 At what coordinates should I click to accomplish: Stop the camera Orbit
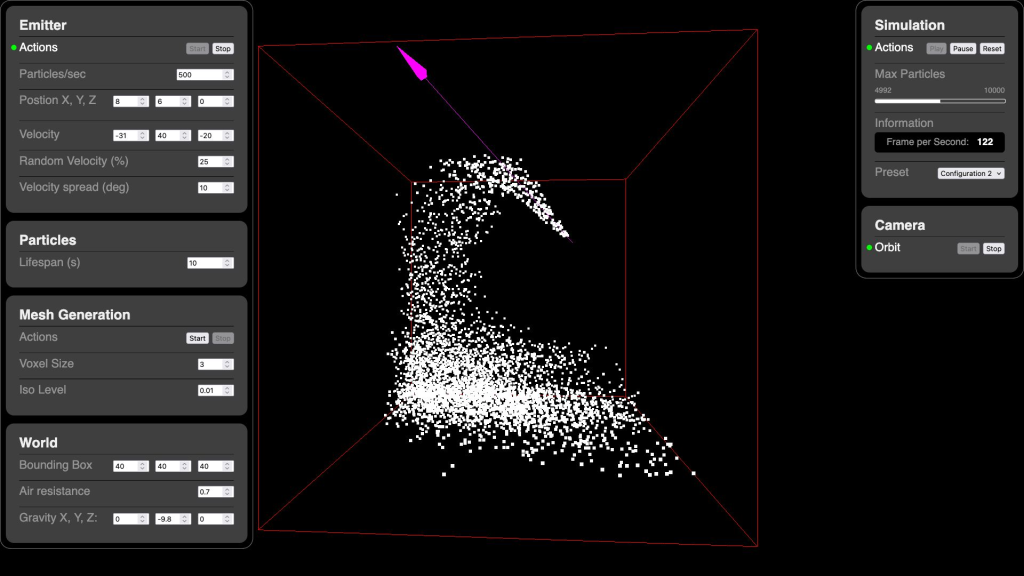(x=993, y=248)
